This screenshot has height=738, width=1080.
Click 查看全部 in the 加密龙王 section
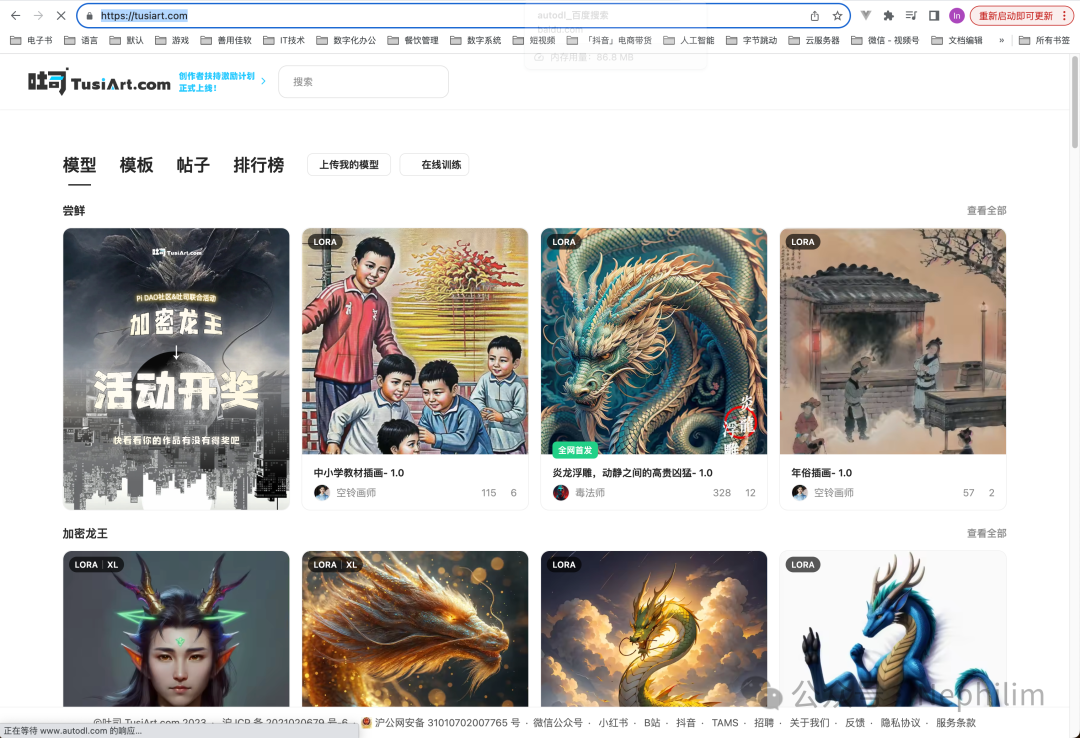tap(986, 533)
